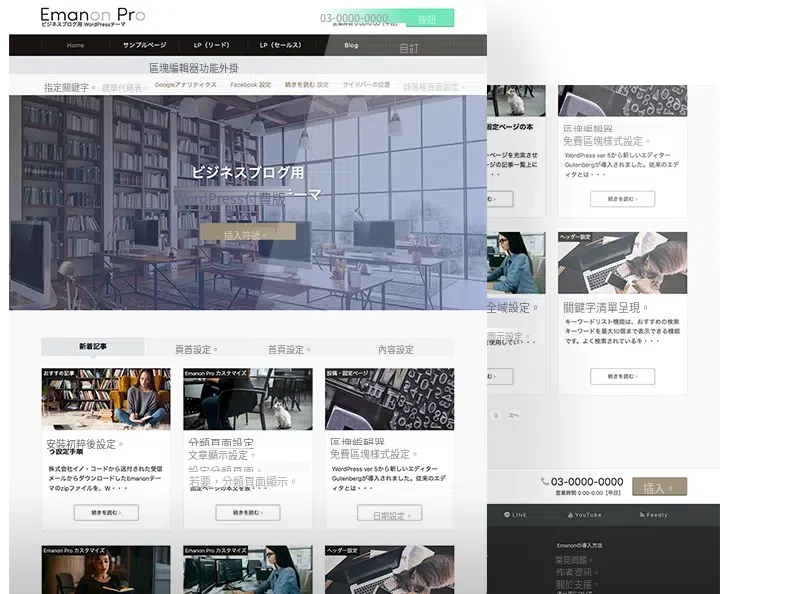The image size is (790, 594).
Task: Click footer phone number 03-0000-0000
Action: [x=587, y=482]
